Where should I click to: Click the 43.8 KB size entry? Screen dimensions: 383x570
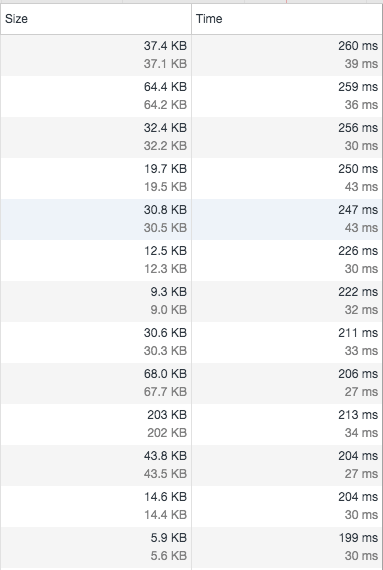click(96, 465)
